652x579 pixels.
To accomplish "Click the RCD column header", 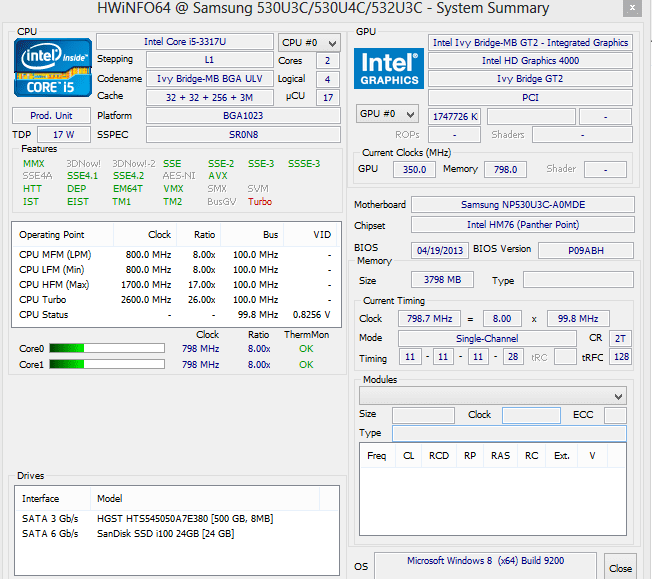I will click(x=439, y=455).
